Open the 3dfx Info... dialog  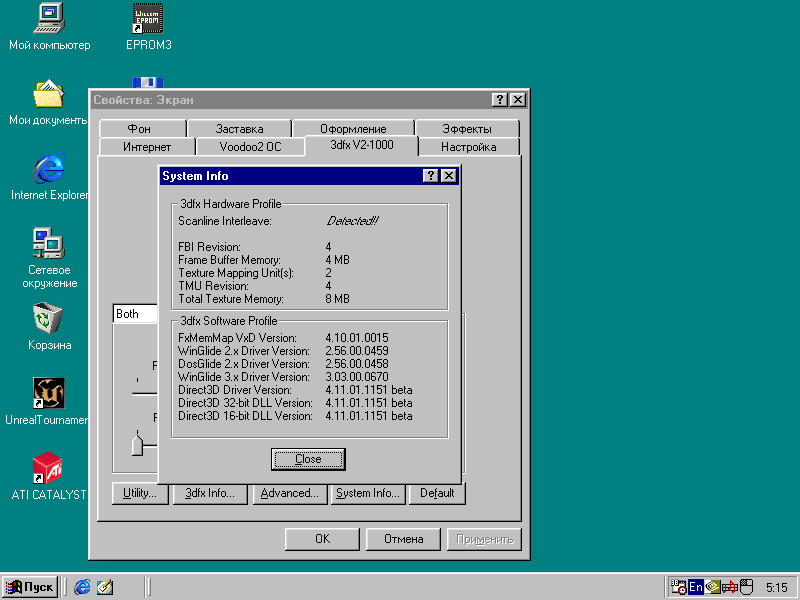pos(210,493)
